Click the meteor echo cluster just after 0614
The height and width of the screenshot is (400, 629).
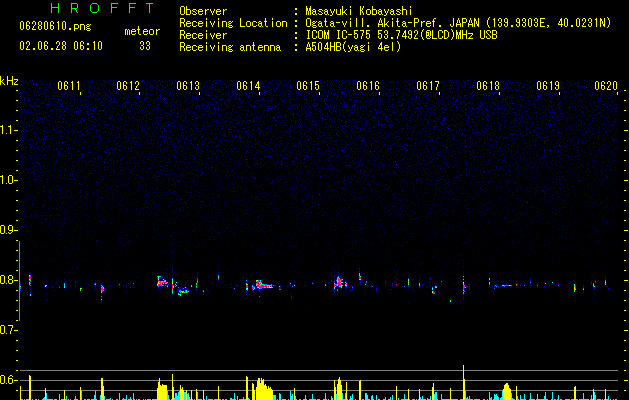[262, 285]
